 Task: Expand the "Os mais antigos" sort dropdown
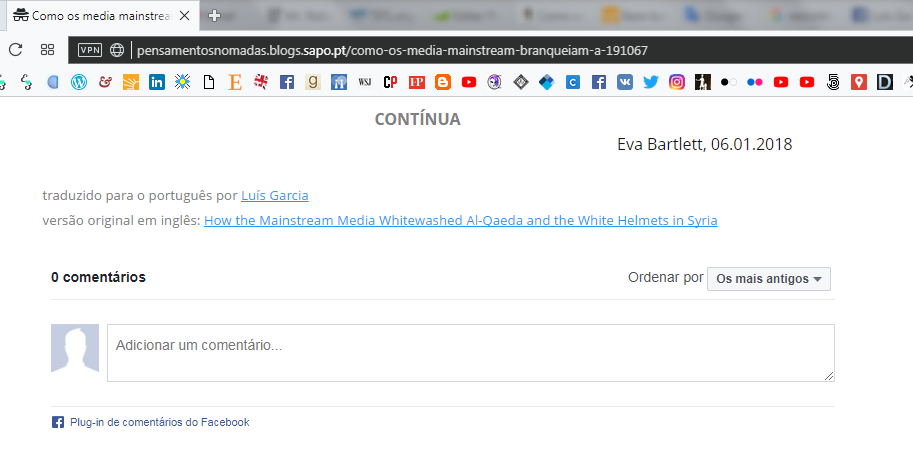click(768, 279)
